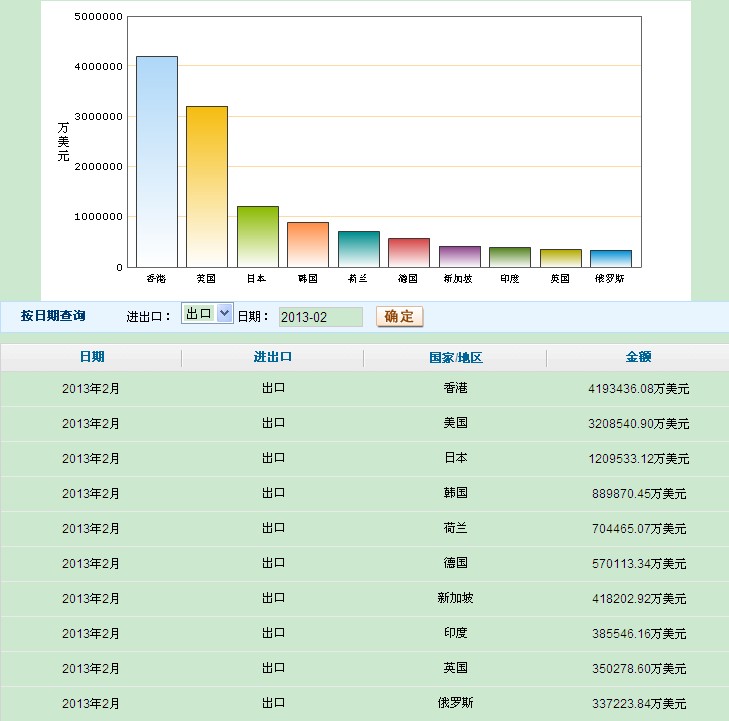Click 新加坡 in the country column
The image size is (729, 721).
455,598
